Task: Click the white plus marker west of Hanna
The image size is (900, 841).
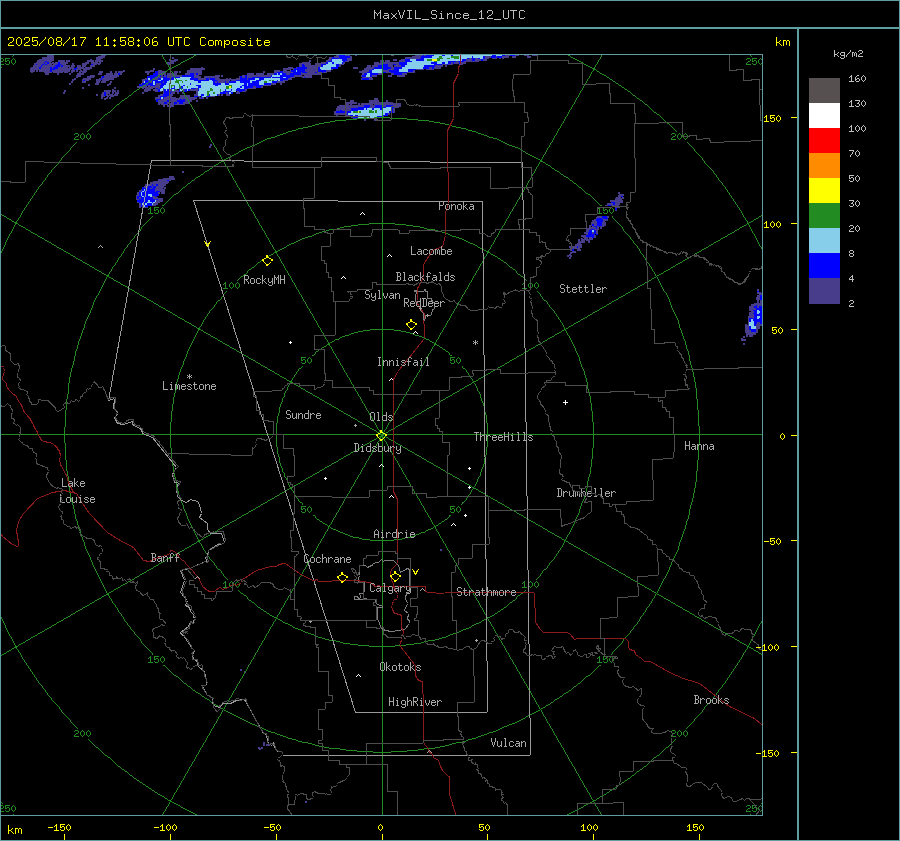Action: [565, 402]
